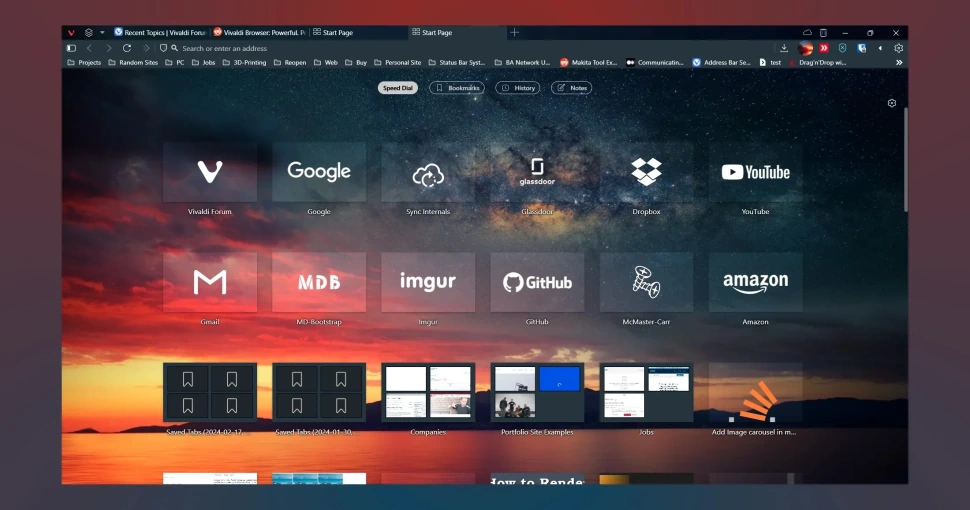Screen dimensions: 970x510
Task: Open start page settings gear
Action: pyautogui.click(x=892, y=103)
